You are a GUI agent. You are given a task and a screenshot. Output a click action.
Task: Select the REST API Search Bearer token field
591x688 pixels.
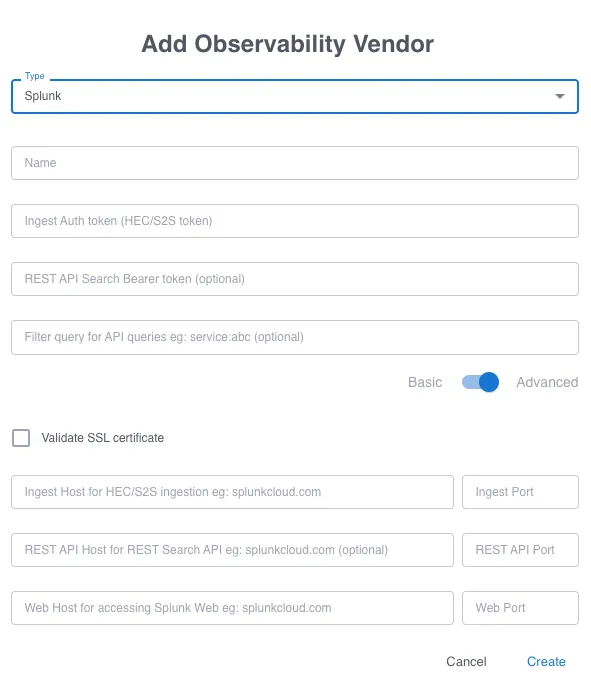click(x=295, y=279)
